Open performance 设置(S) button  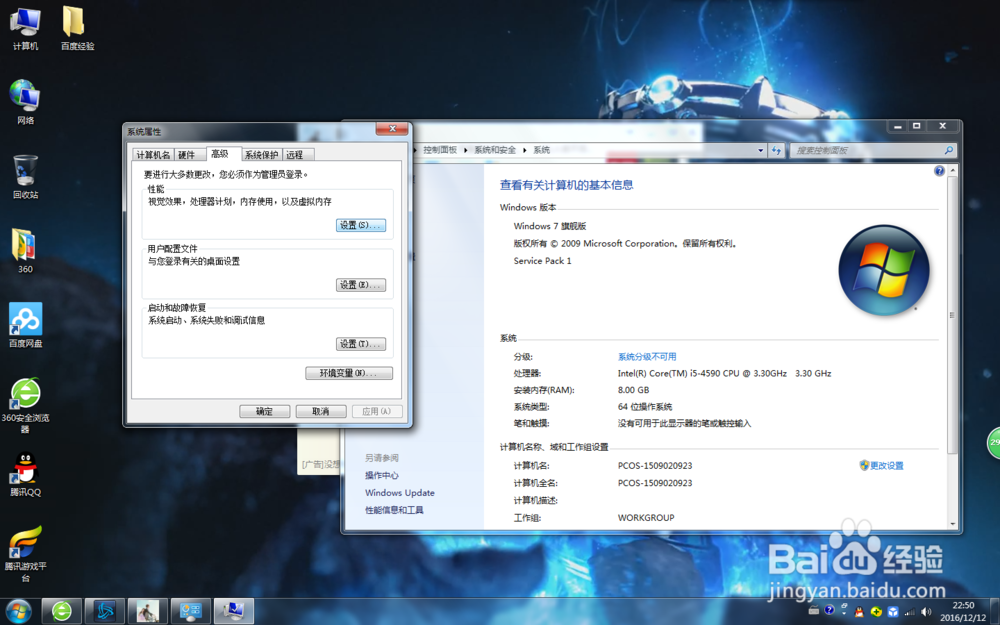point(361,225)
